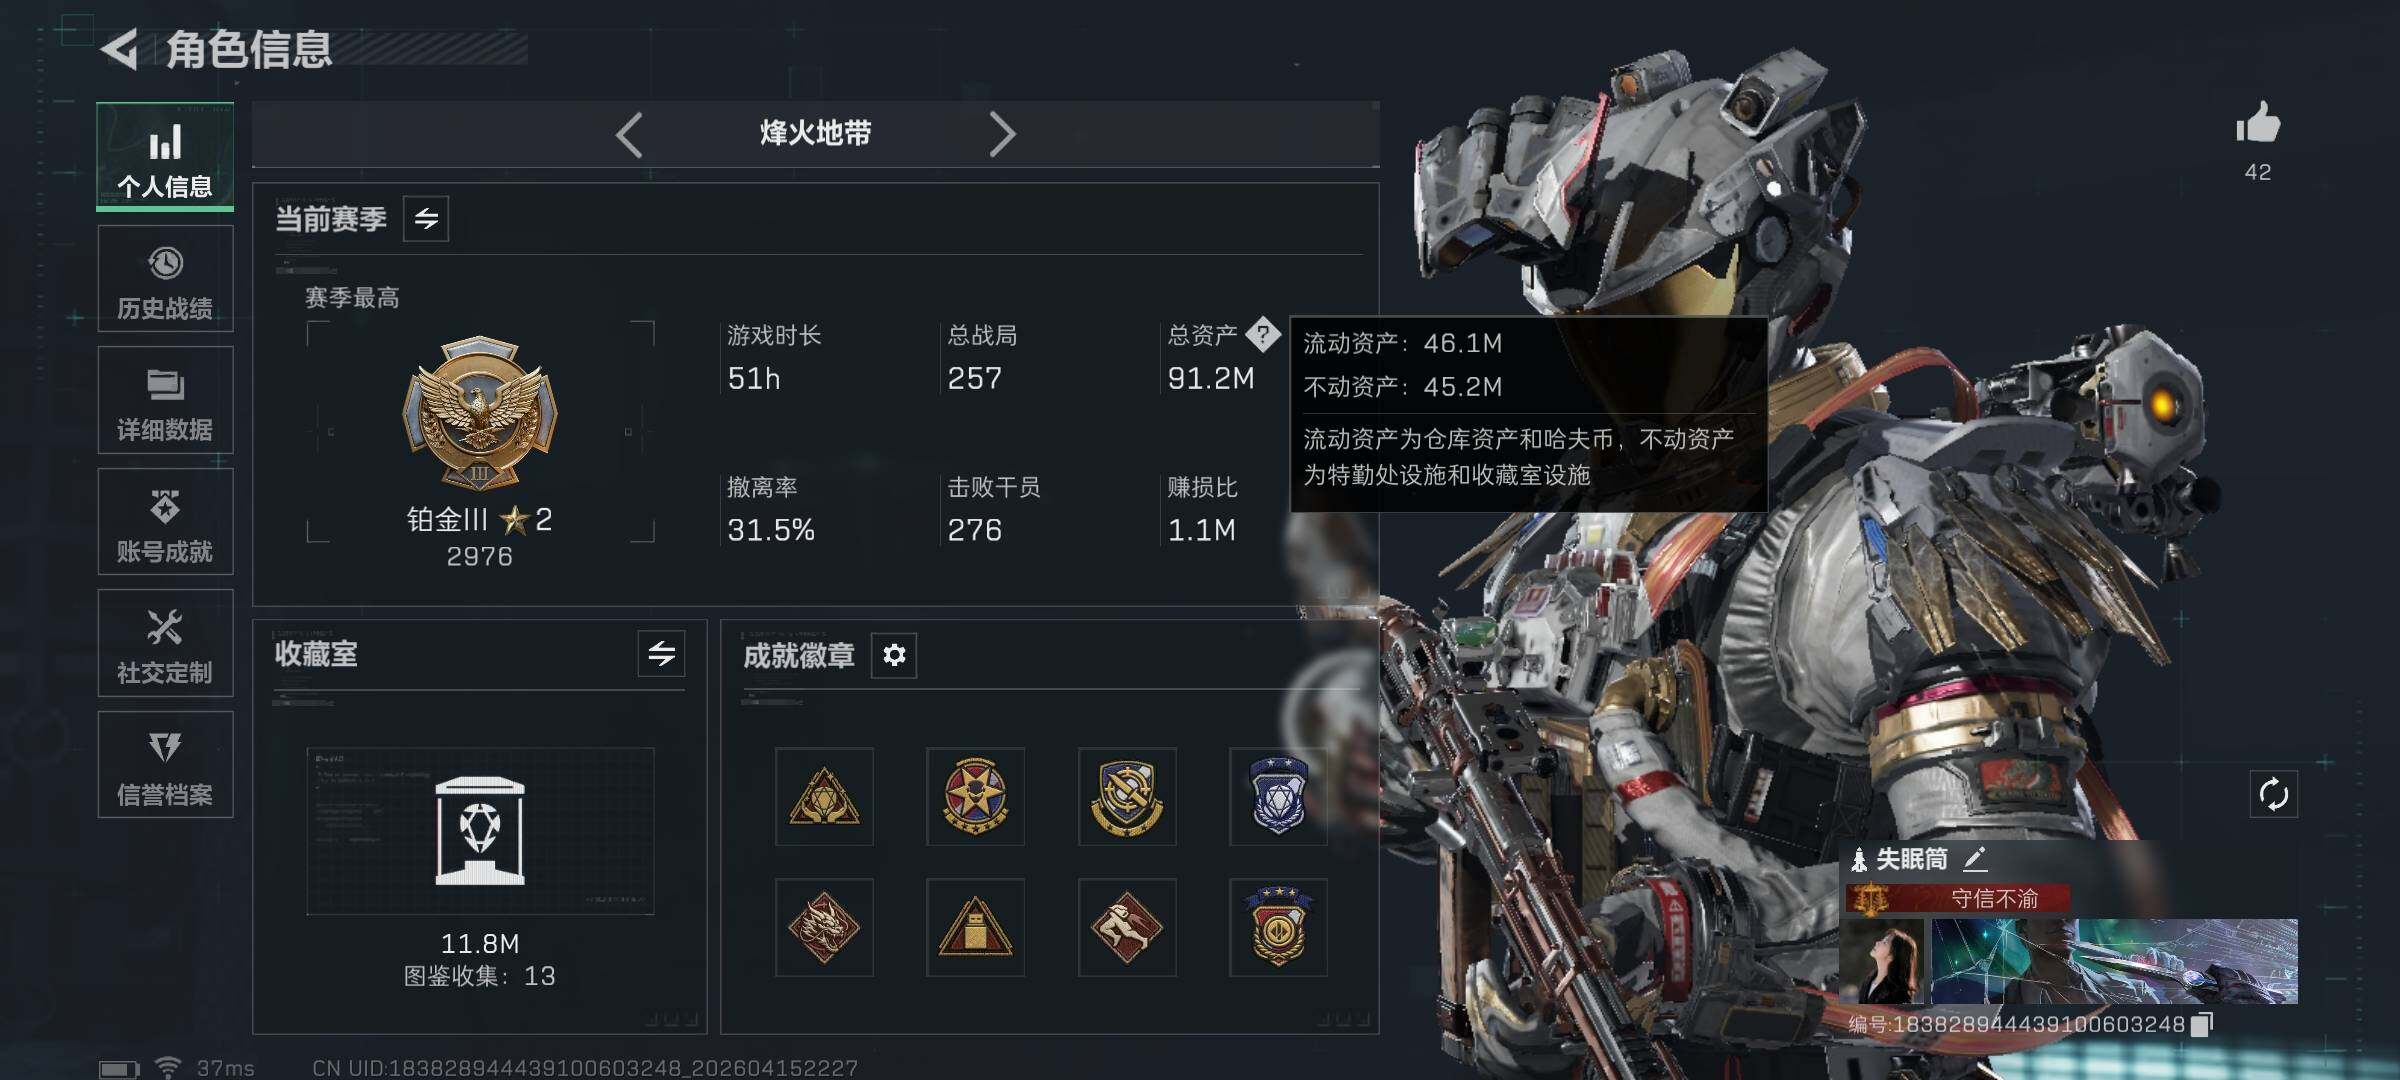Click the back arrow beside 角色信息
2400x1080 pixels.
click(119, 49)
